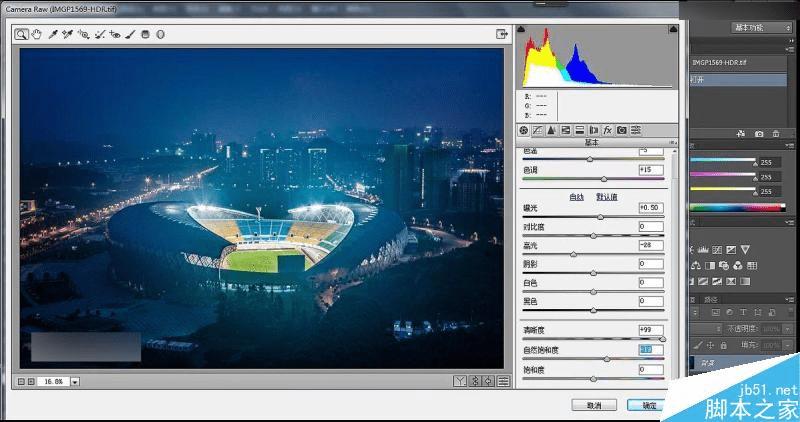Image resolution: width=800 pixels, height=422 pixels.
Task: Click the Exposure value input field
Action: pyautogui.click(x=651, y=208)
